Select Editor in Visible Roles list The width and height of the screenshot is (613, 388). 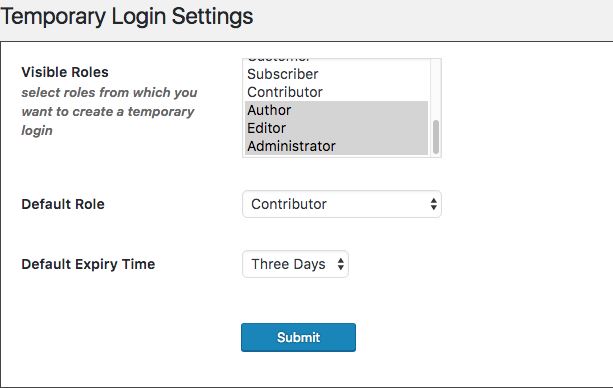pos(336,128)
